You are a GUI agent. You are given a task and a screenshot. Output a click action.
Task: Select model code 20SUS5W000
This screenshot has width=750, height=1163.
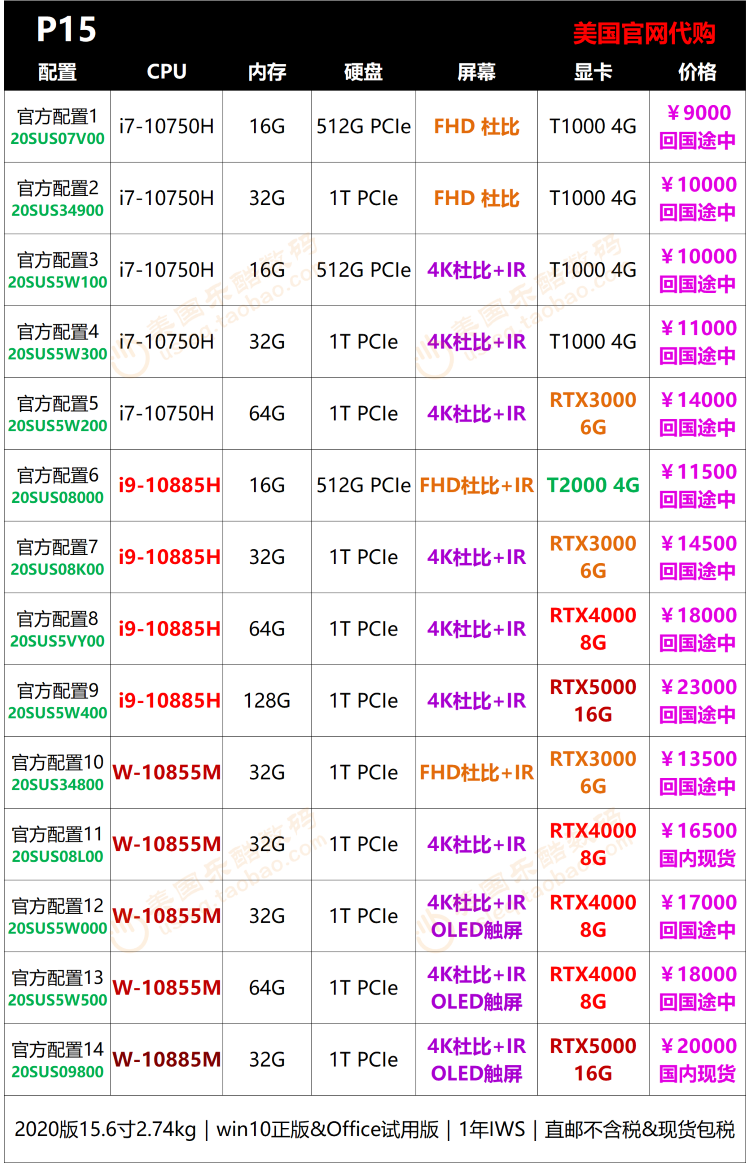tap(57, 929)
